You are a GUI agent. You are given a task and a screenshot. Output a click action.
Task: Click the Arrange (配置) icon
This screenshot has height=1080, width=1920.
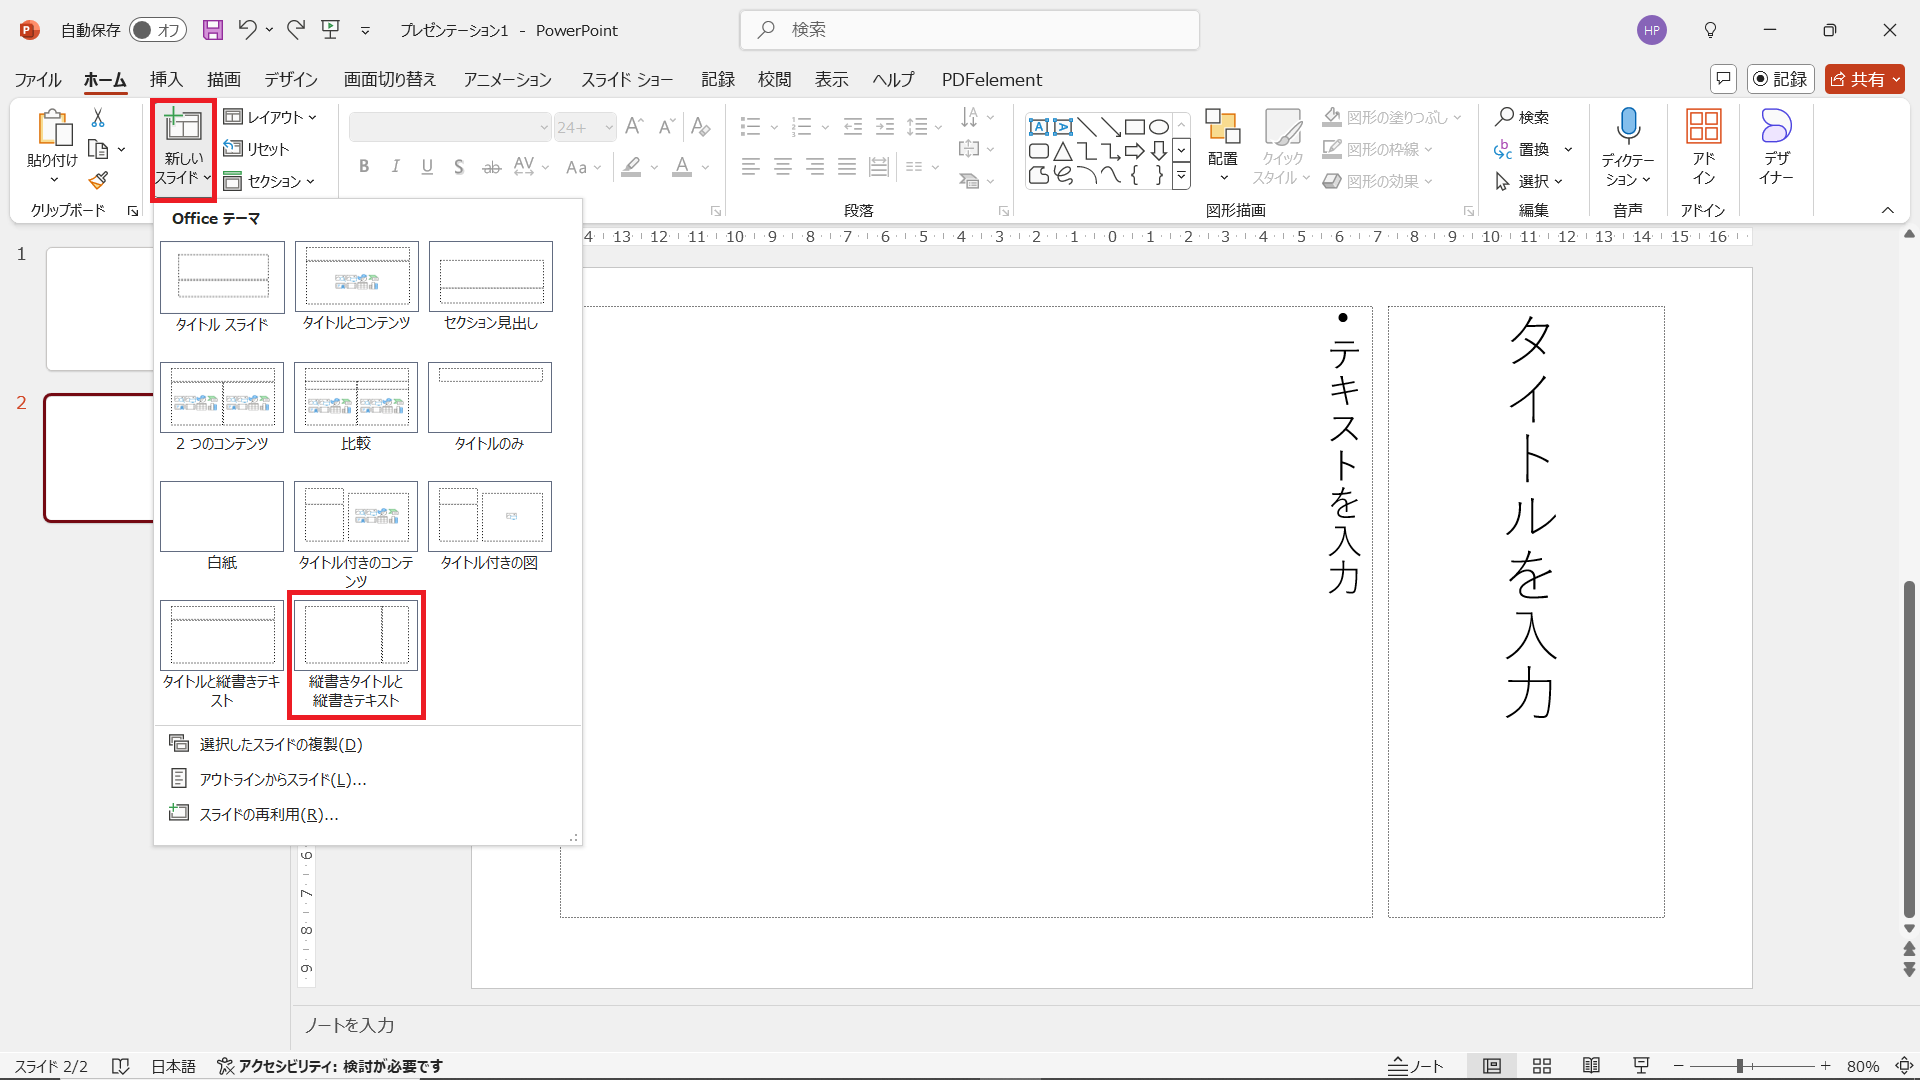1222,126
